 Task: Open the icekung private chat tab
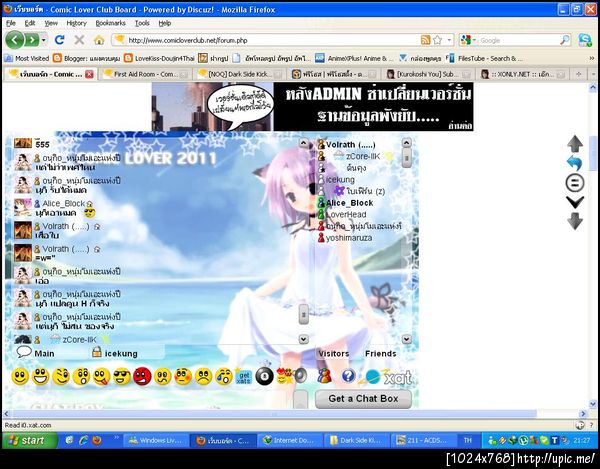tap(115, 353)
